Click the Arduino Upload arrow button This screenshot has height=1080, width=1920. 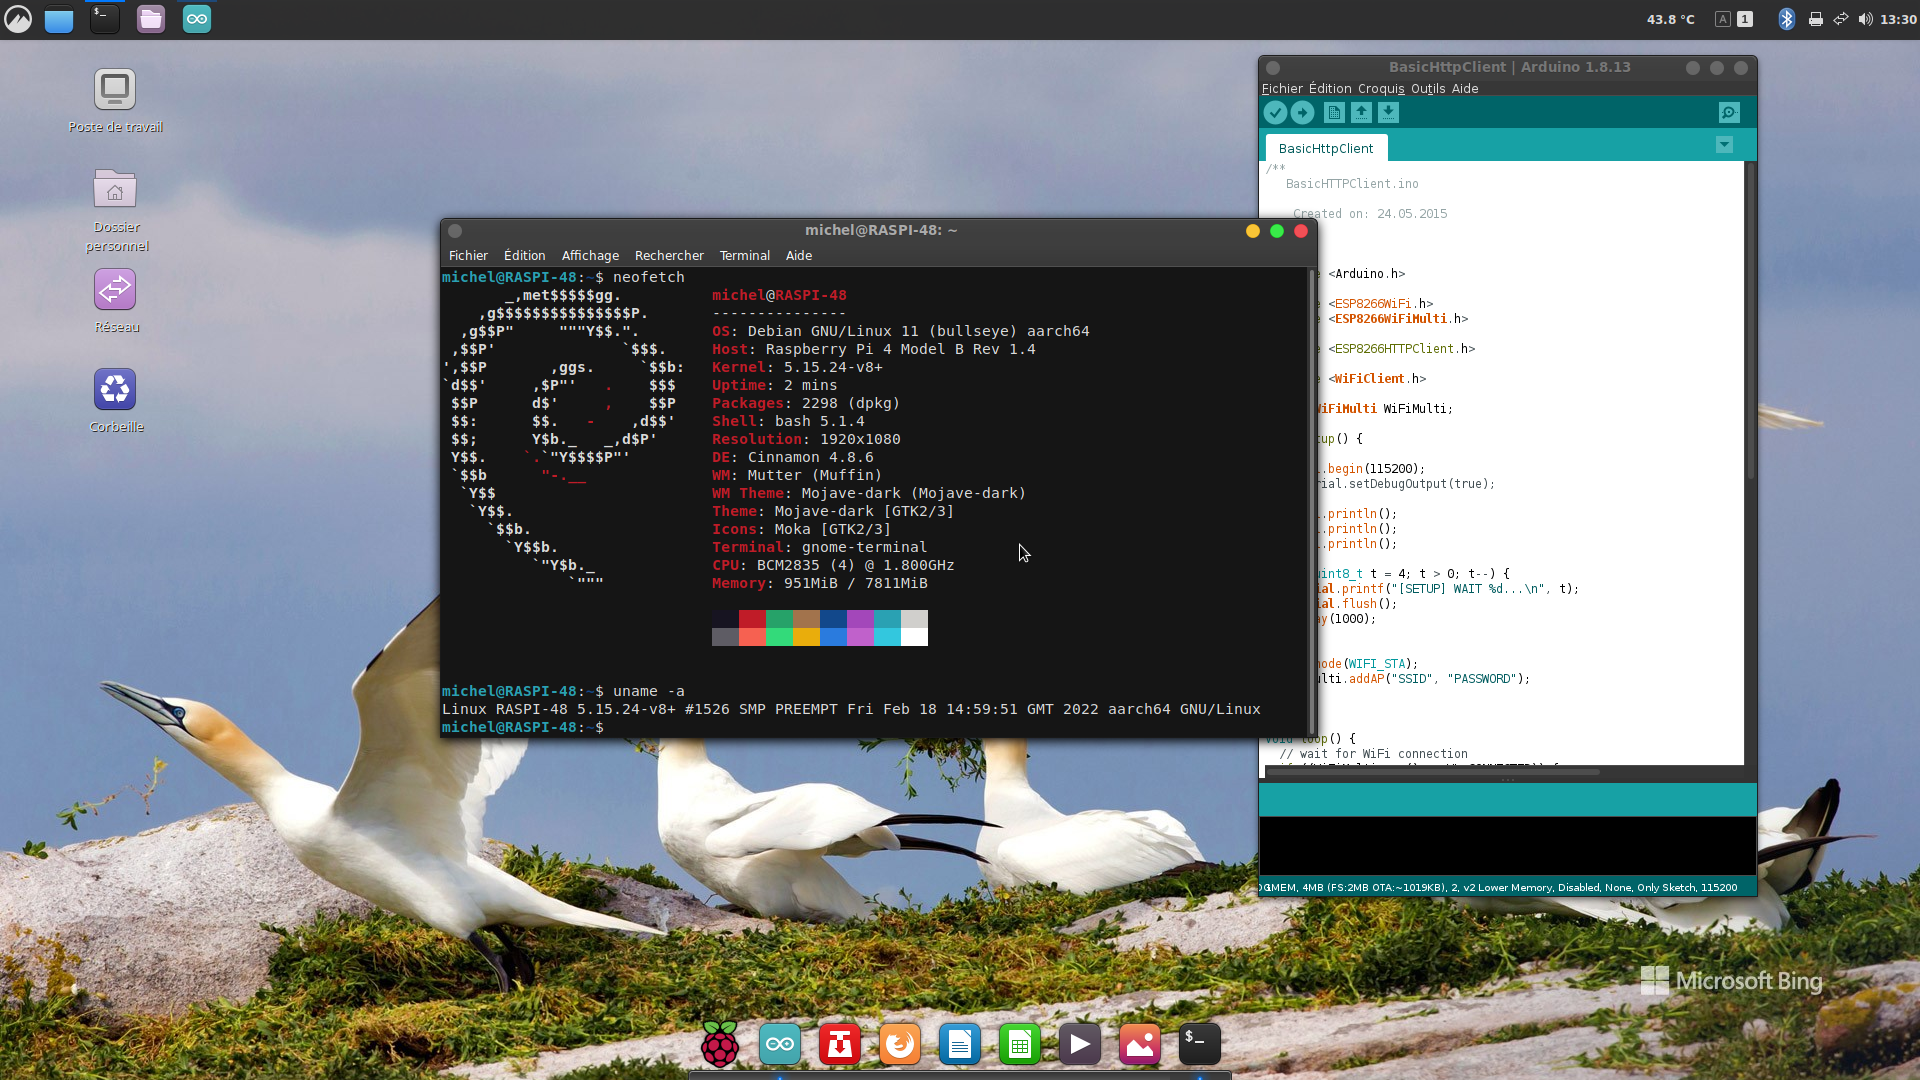click(x=1302, y=113)
